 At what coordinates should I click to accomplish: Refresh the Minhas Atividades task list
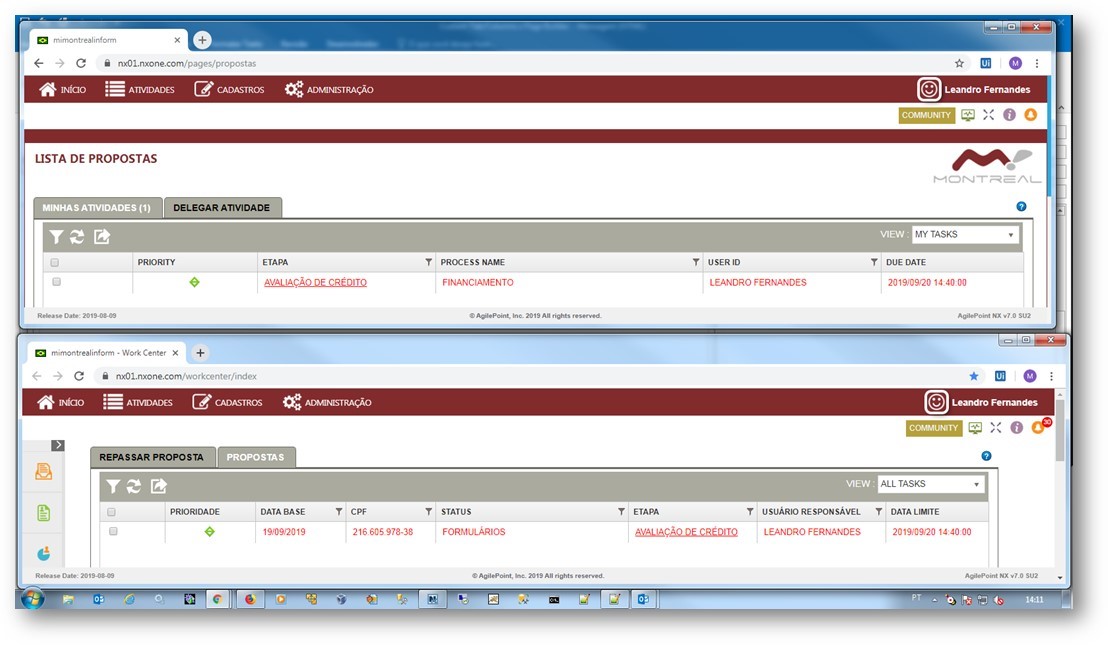(x=77, y=237)
